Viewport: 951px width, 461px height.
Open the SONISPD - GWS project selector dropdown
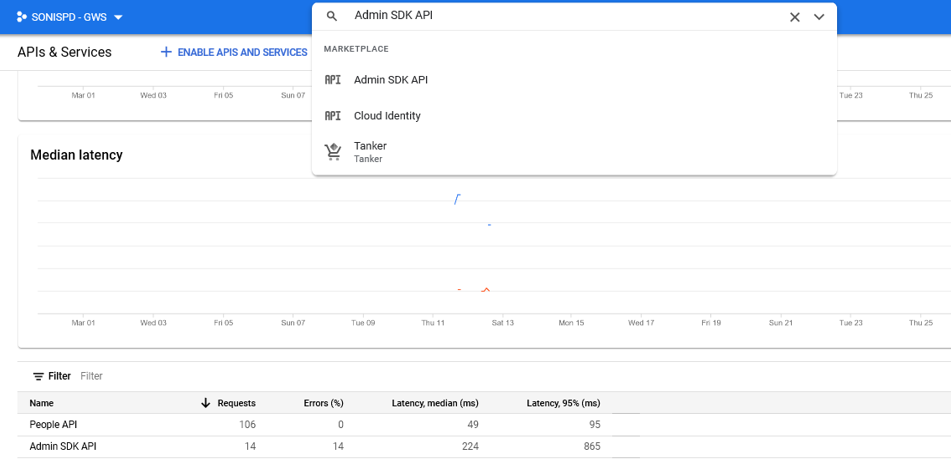pyautogui.click(x=70, y=17)
